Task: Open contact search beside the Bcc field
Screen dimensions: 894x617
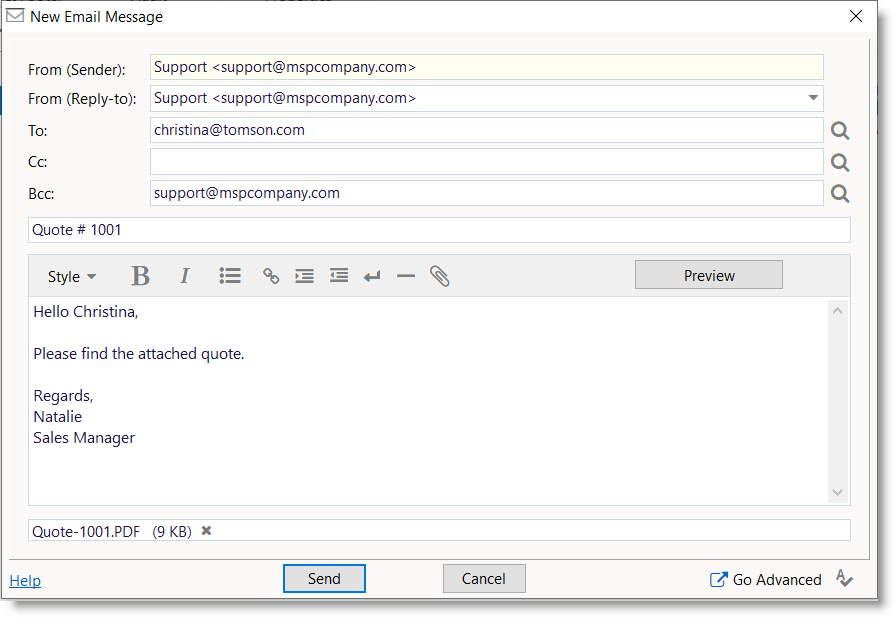Action: tap(840, 194)
